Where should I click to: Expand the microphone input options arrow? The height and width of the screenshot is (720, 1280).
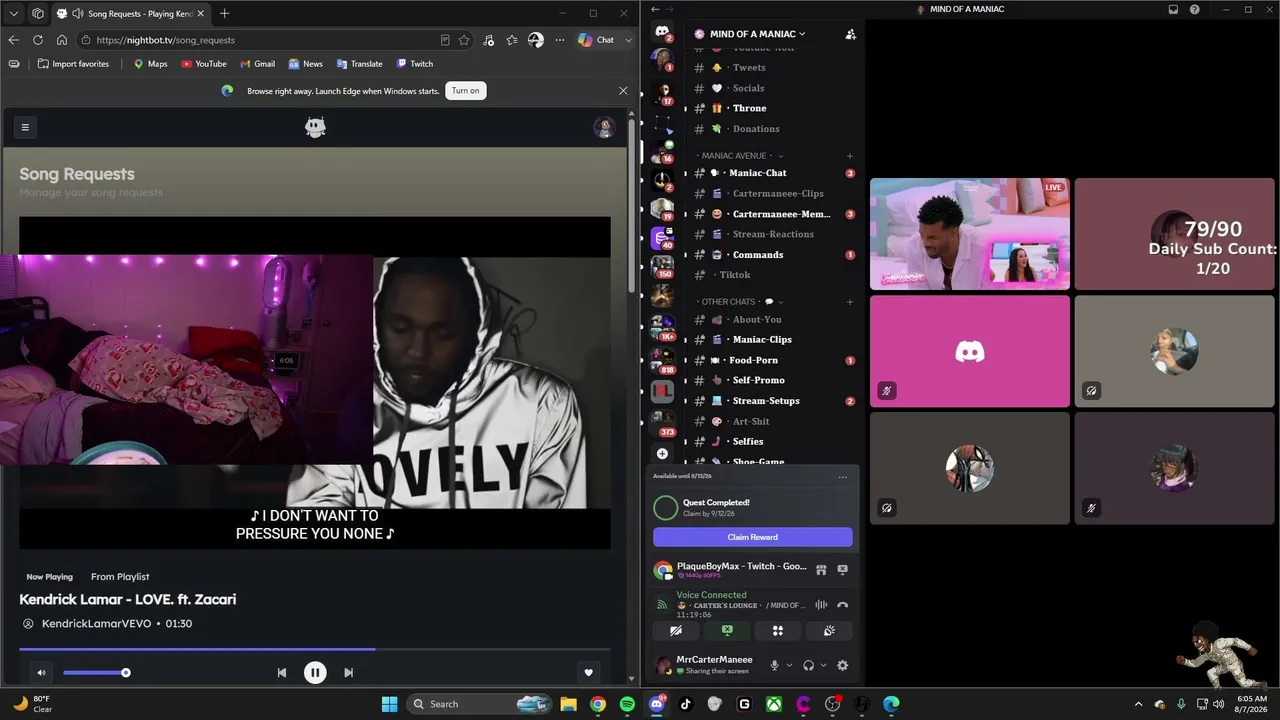pyautogui.click(x=789, y=665)
